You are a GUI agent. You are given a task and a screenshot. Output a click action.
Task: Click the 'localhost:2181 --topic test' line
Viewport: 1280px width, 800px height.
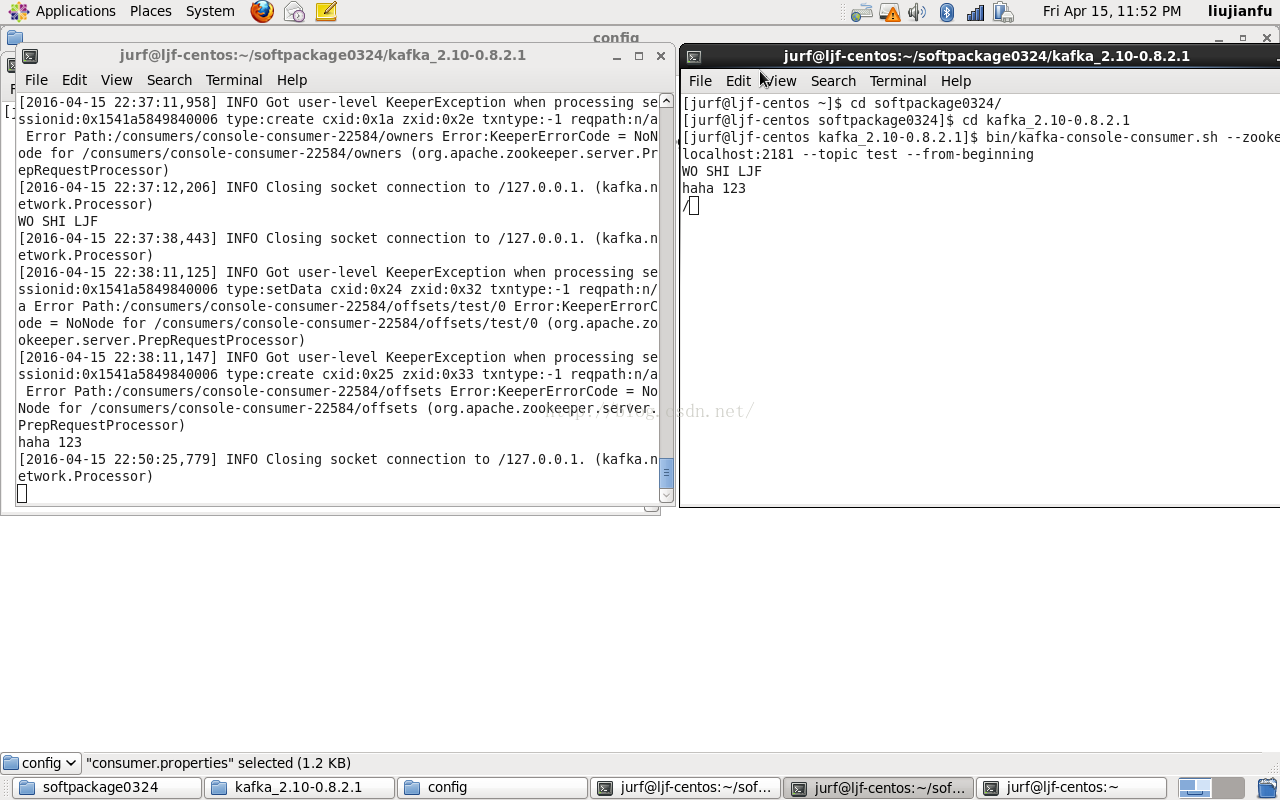click(858, 154)
